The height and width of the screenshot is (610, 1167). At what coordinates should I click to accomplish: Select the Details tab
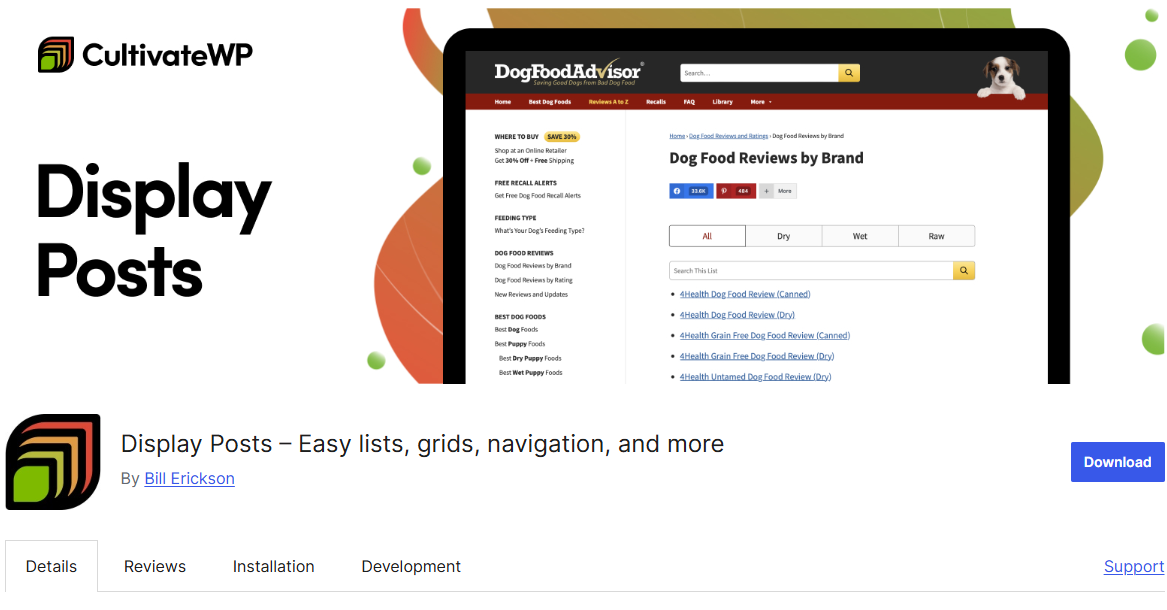[51, 566]
